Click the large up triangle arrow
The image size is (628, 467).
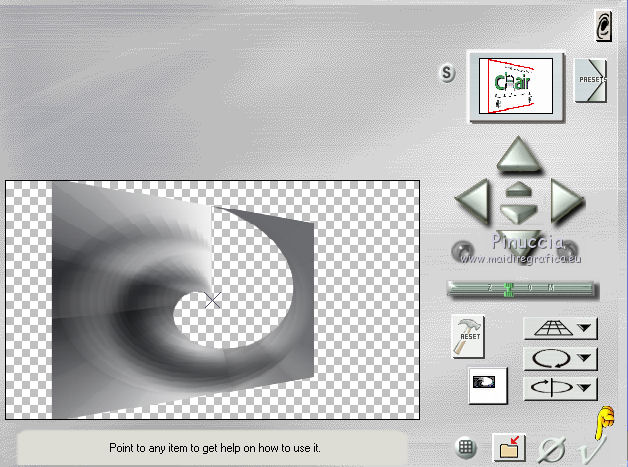point(518,154)
